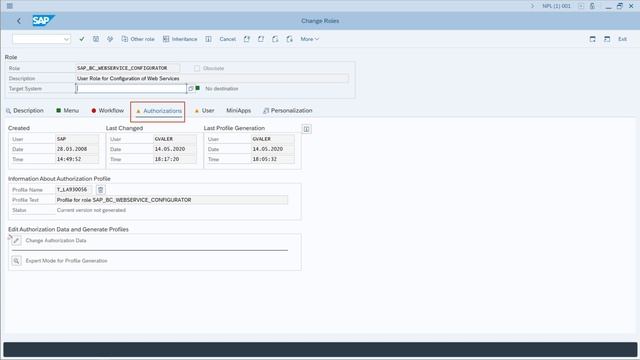
Task: Click the third icon right of Cancel
Action: point(275,39)
